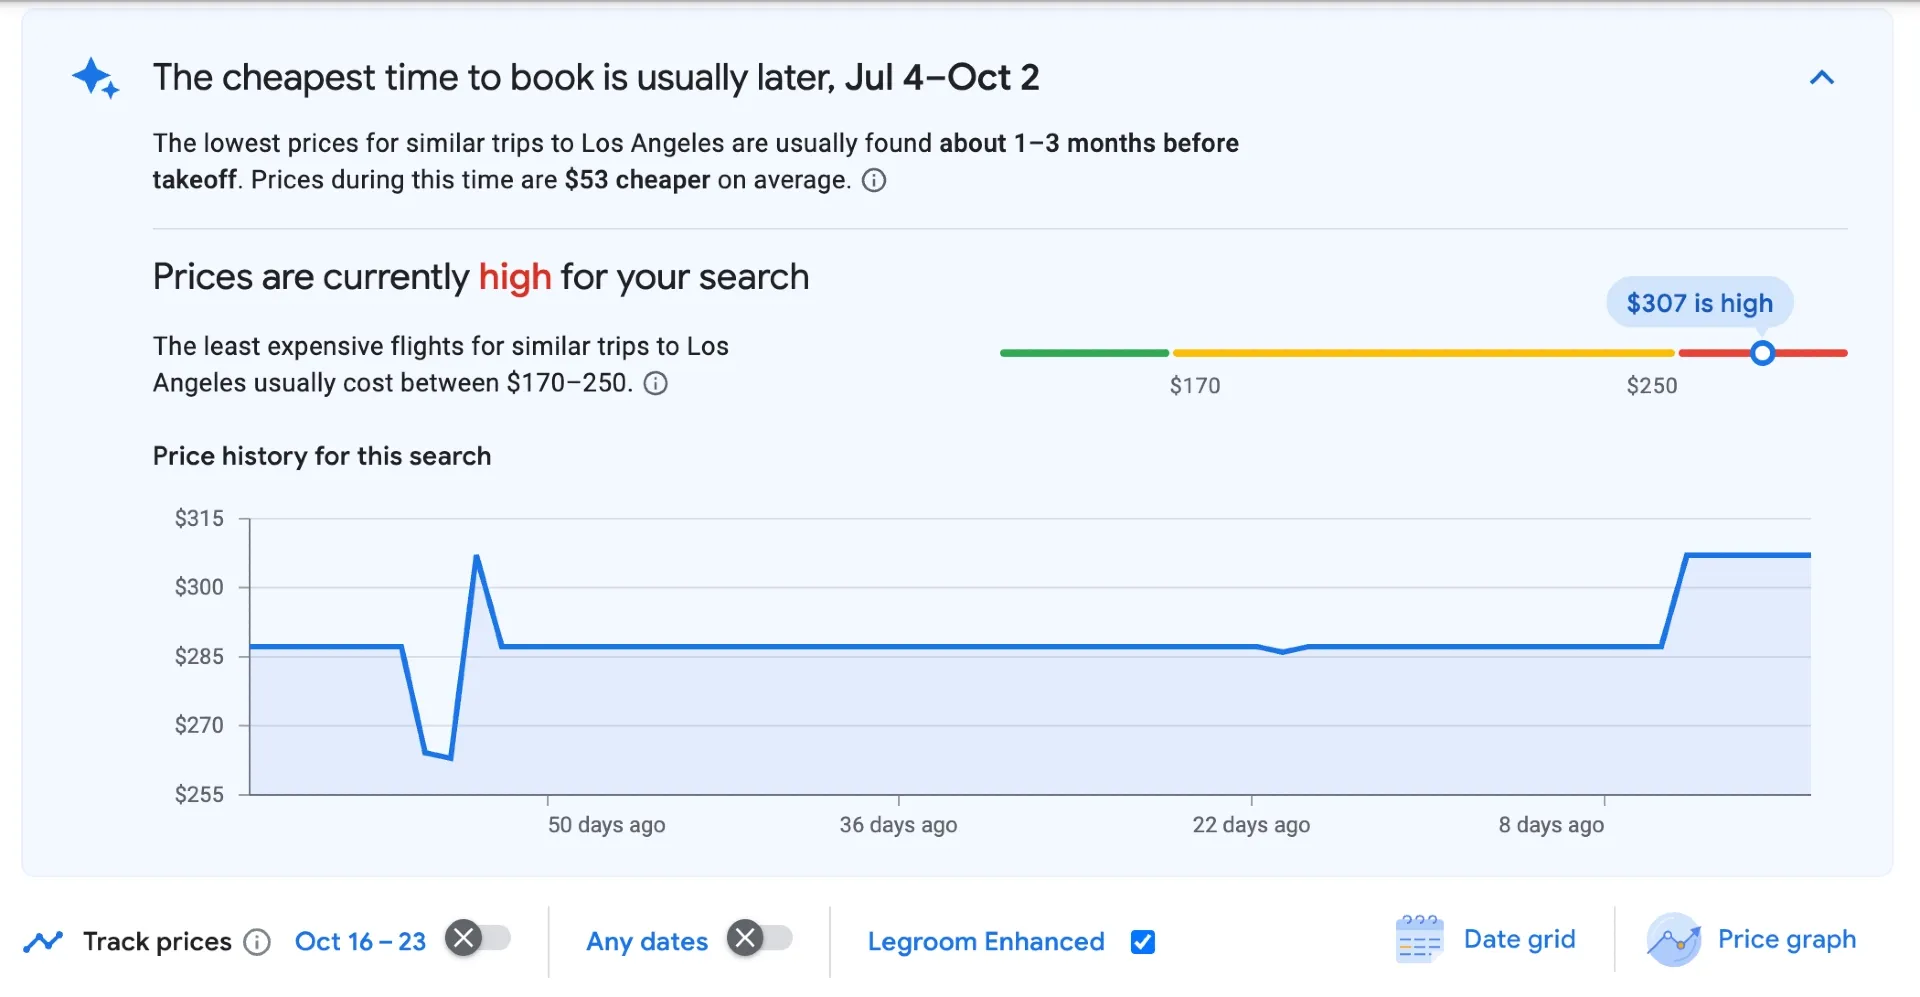
Task: Click the track prices line-chart icon
Action: tap(44, 941)
